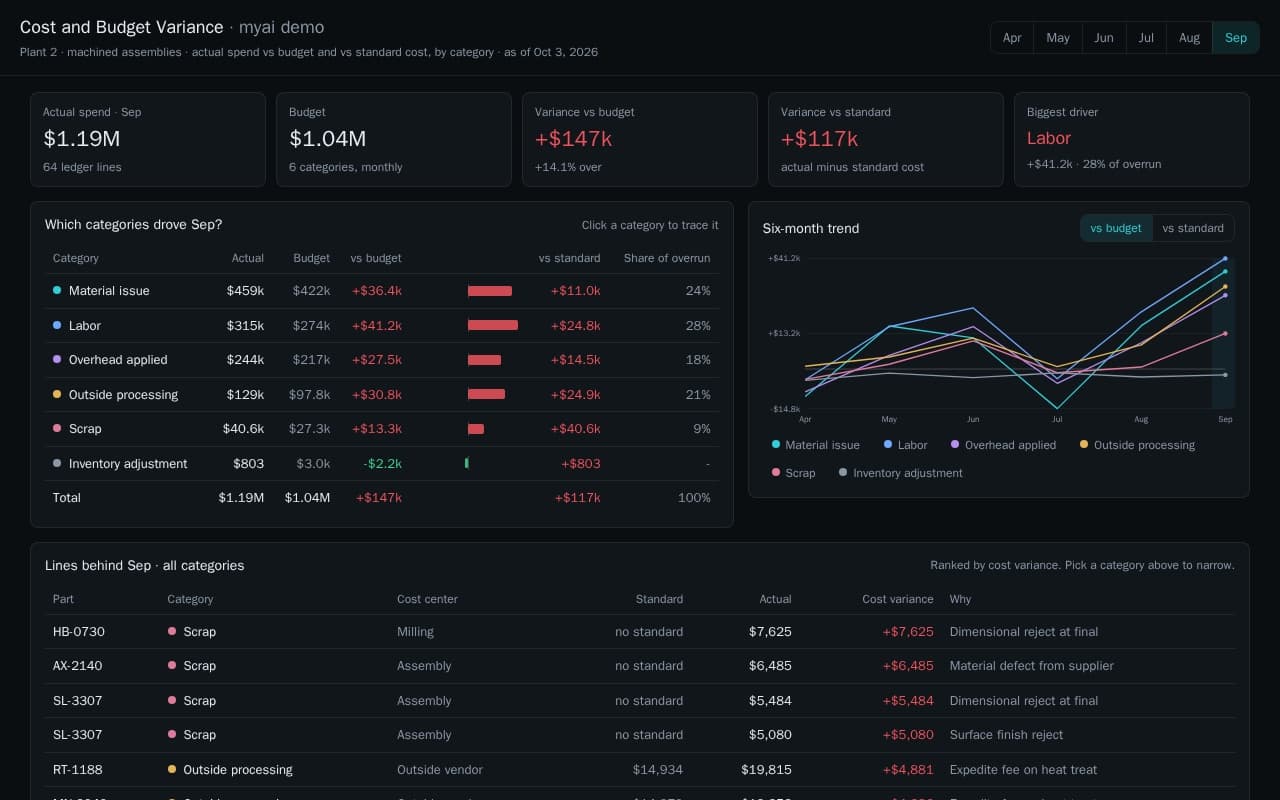Click the $19,815 actual value
The height and width of the screenshot is (800, 1280).
tap(766, 770)
